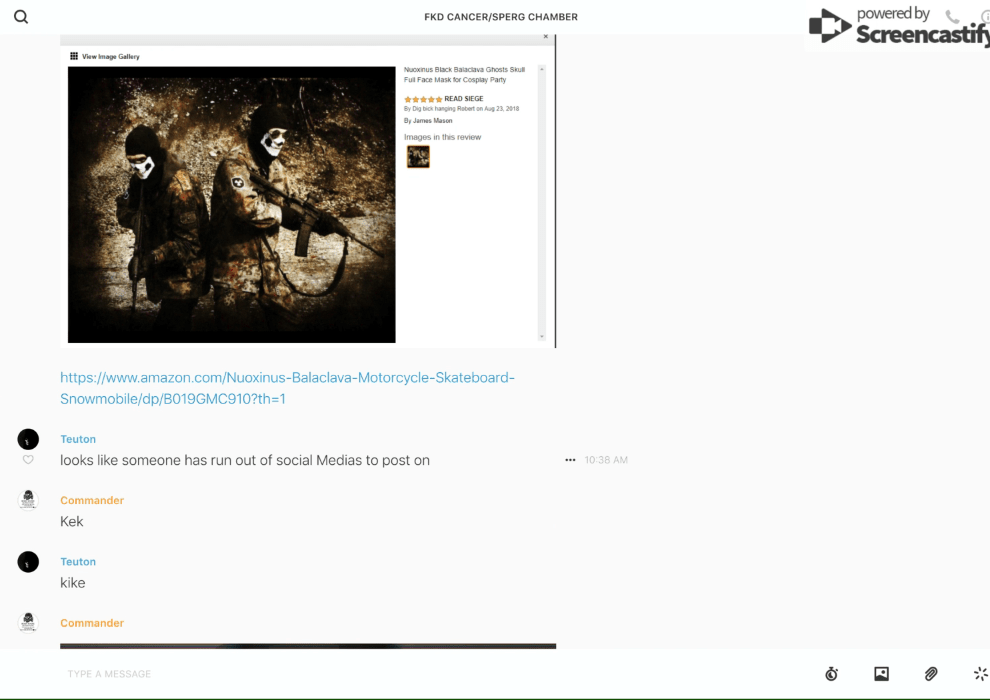Open the conversation title at the top
The width and height of the screenshot is (990, 700).
[x=501, y=17]
